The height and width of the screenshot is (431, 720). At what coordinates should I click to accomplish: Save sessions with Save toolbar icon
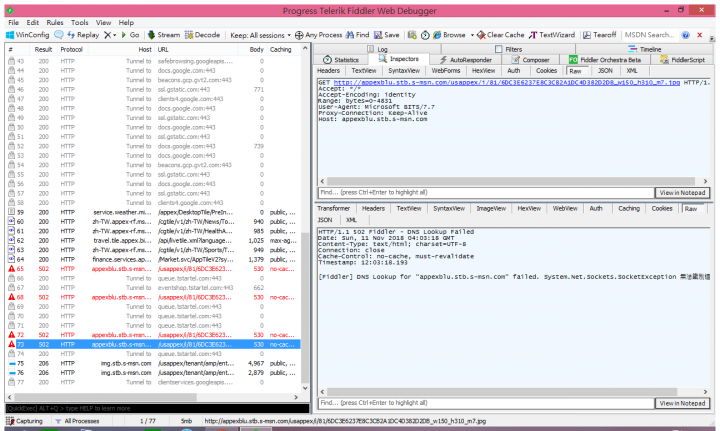tap(387, 35)
